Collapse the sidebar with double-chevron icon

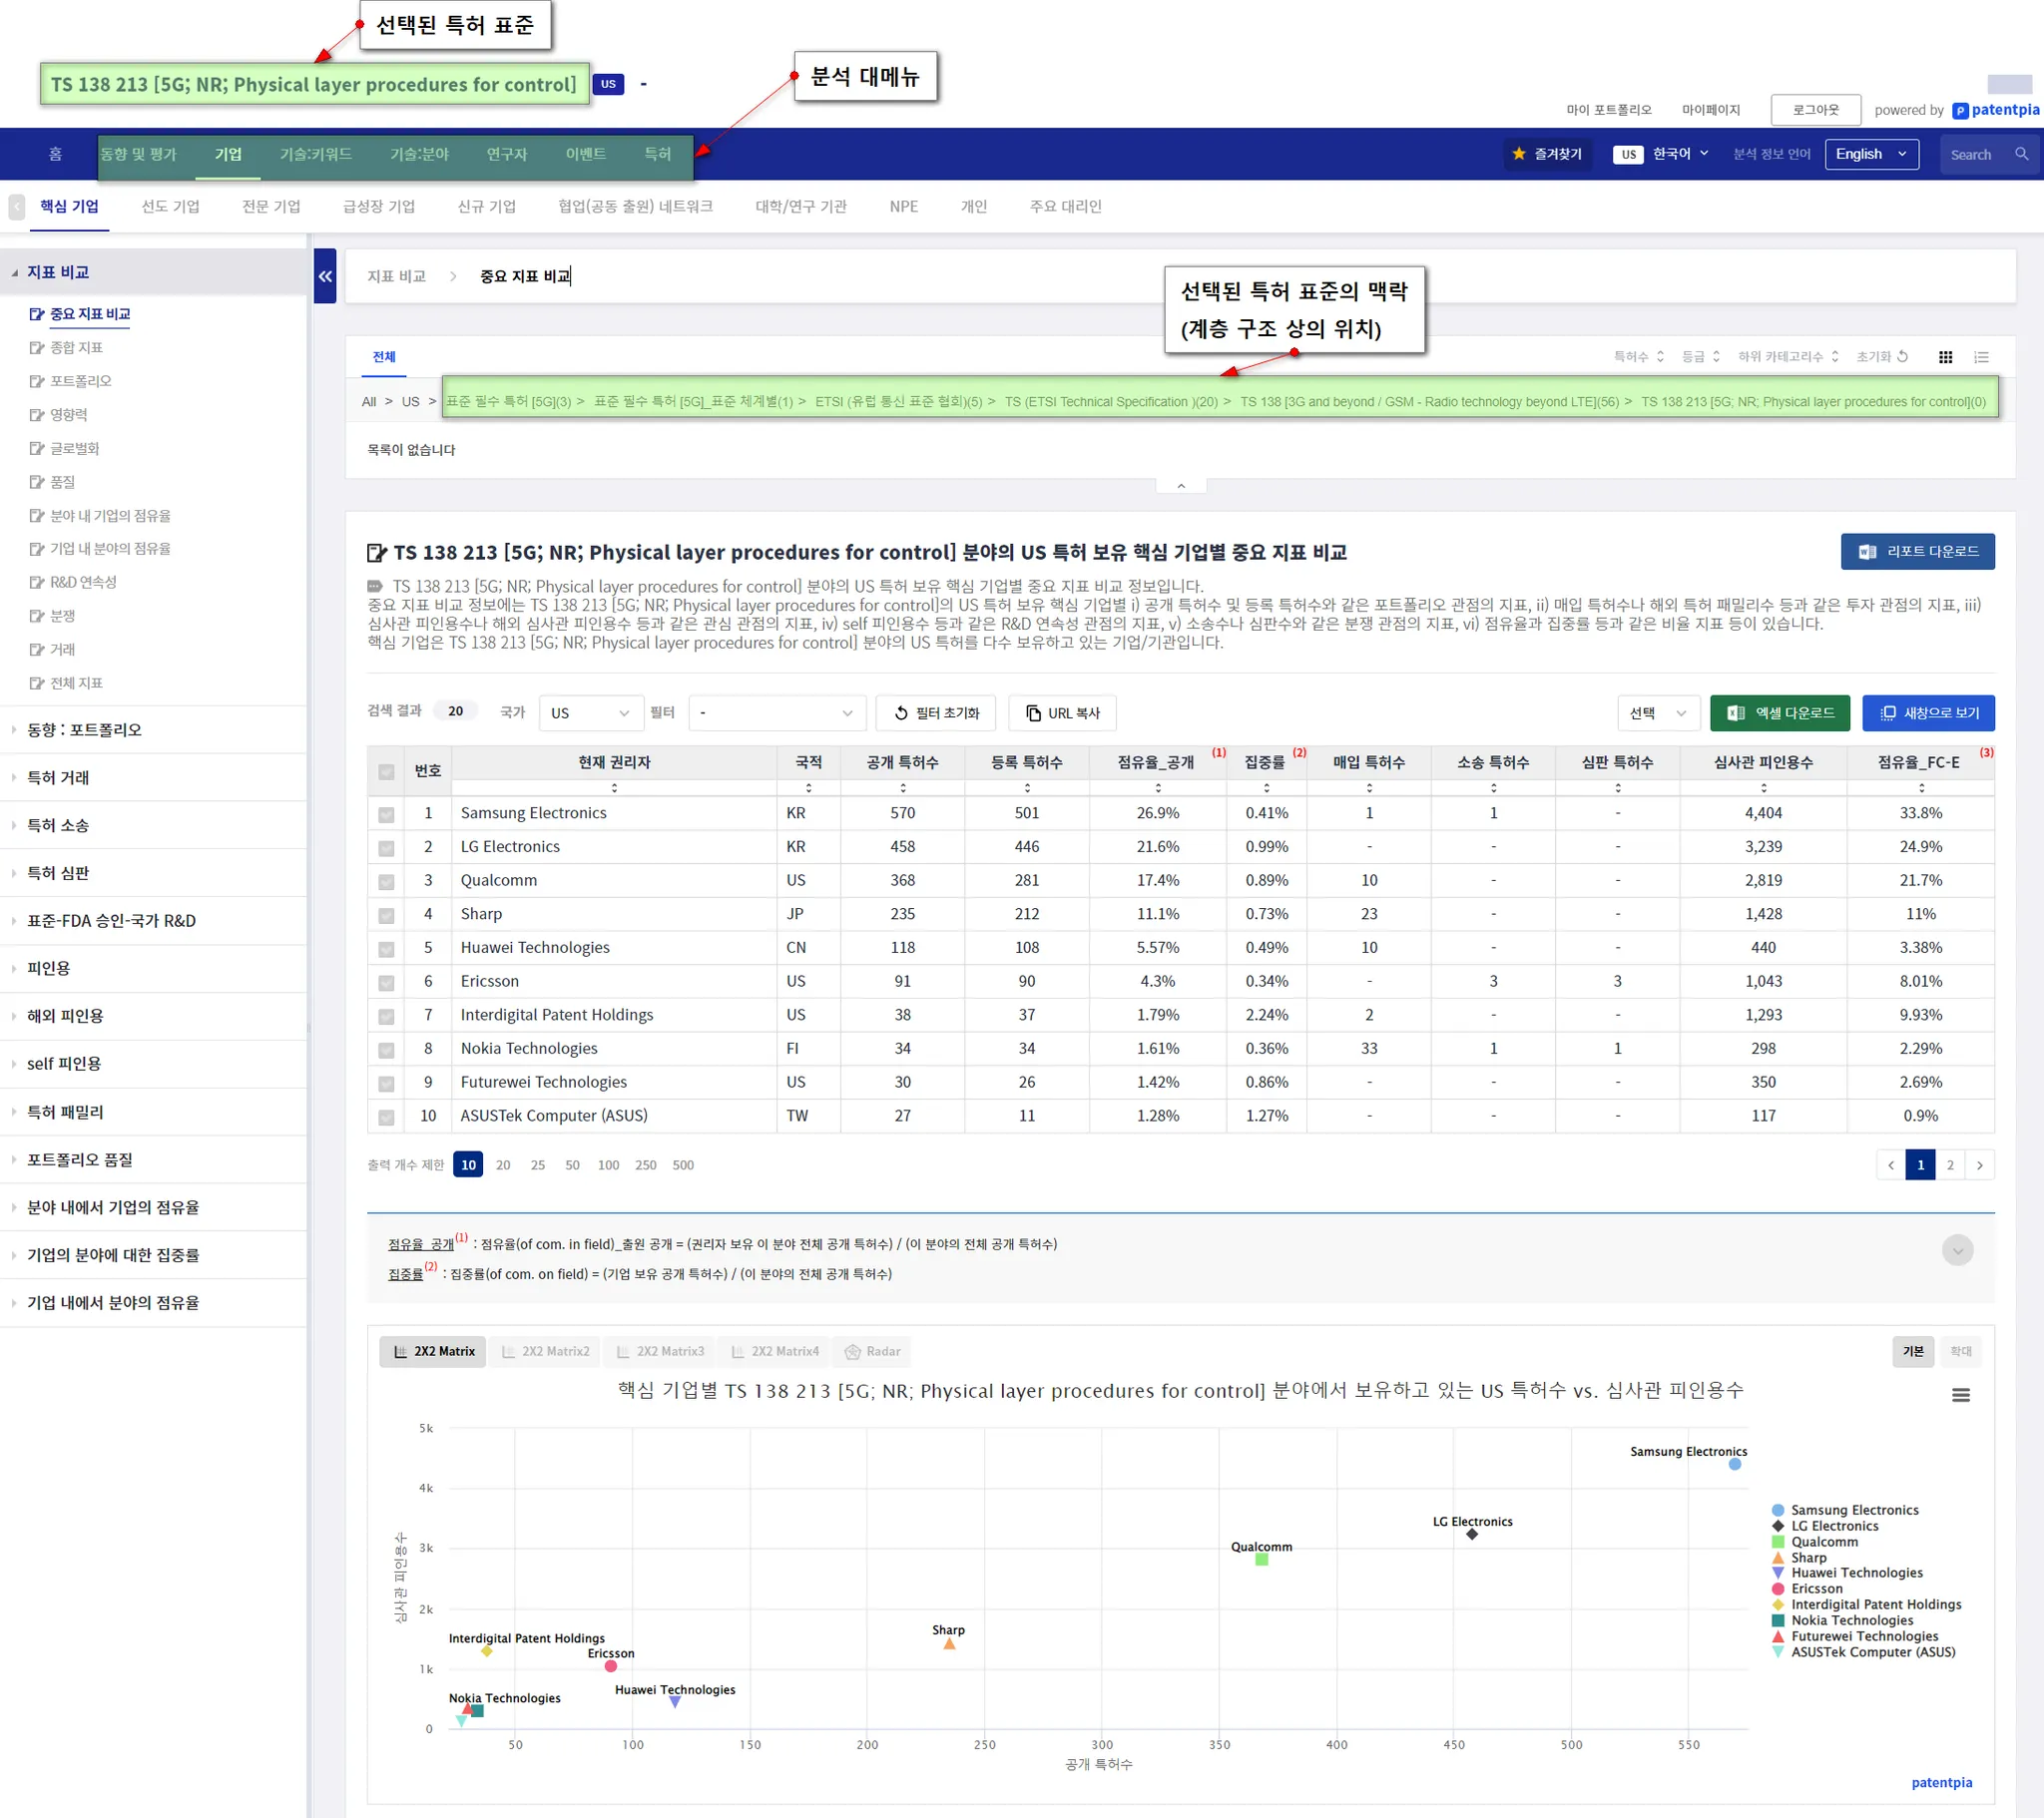tap(325, 276)
